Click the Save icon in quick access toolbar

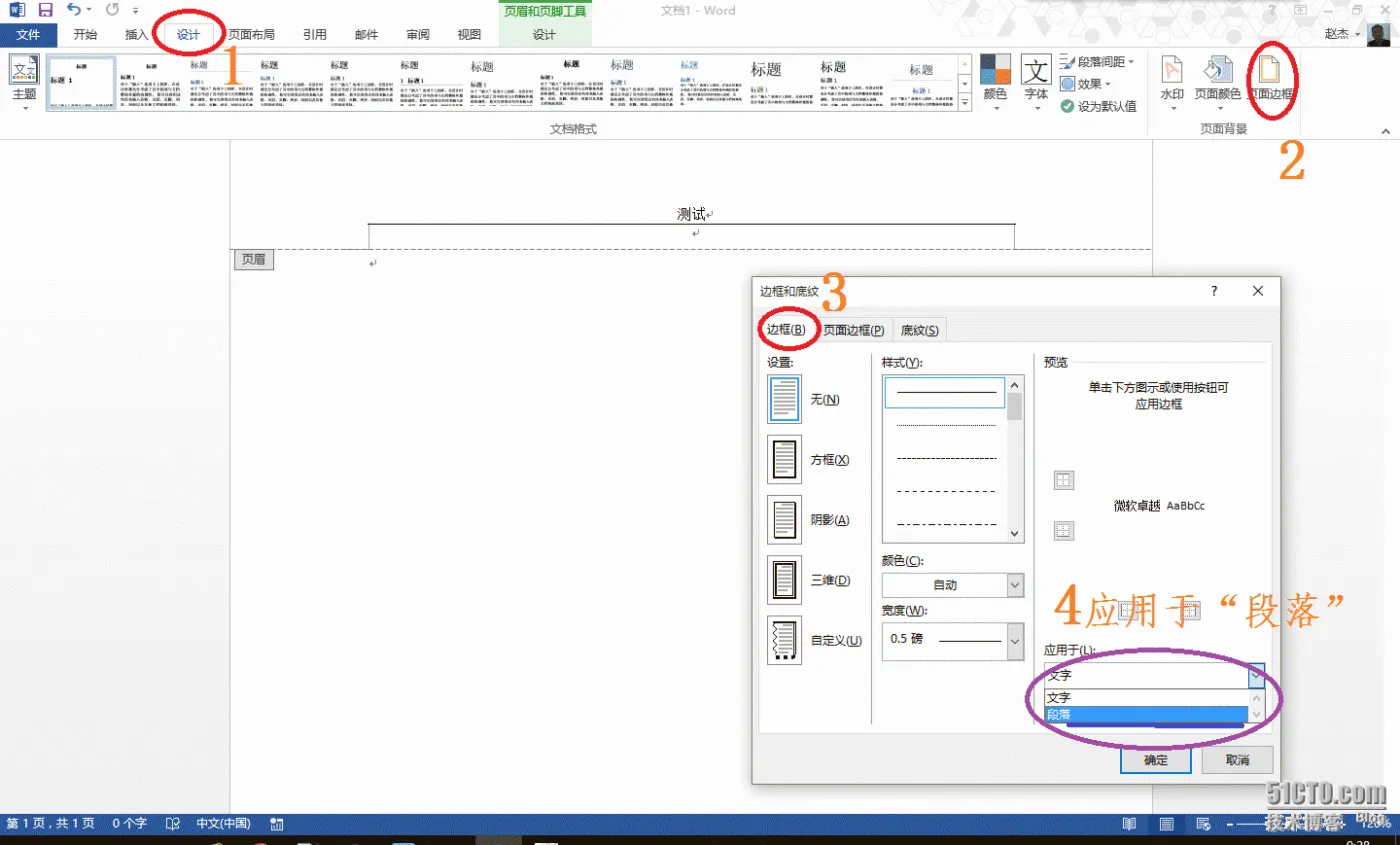[x=45, y=10]
